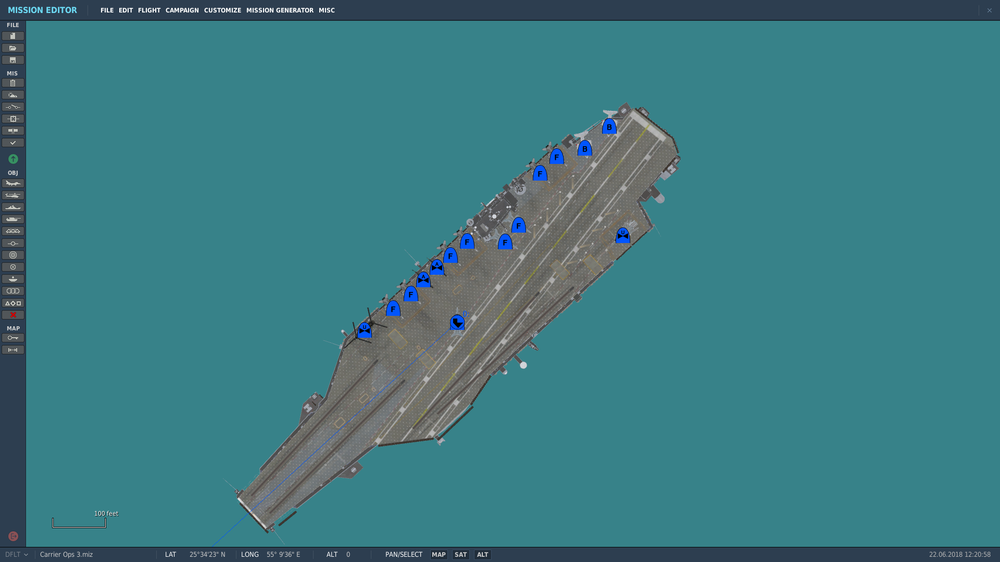Select the Trigger zone concentric circles icon

coord(13,255)
